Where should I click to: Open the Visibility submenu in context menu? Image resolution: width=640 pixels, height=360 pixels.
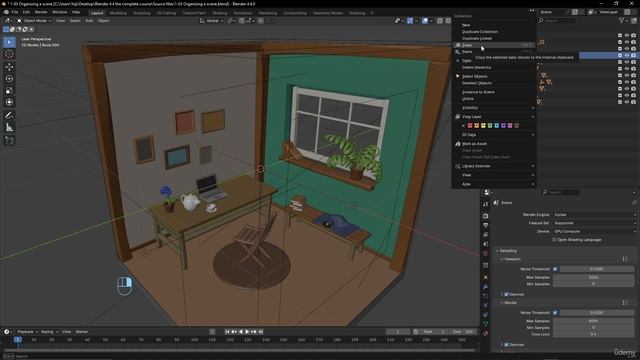click(494, 108)
